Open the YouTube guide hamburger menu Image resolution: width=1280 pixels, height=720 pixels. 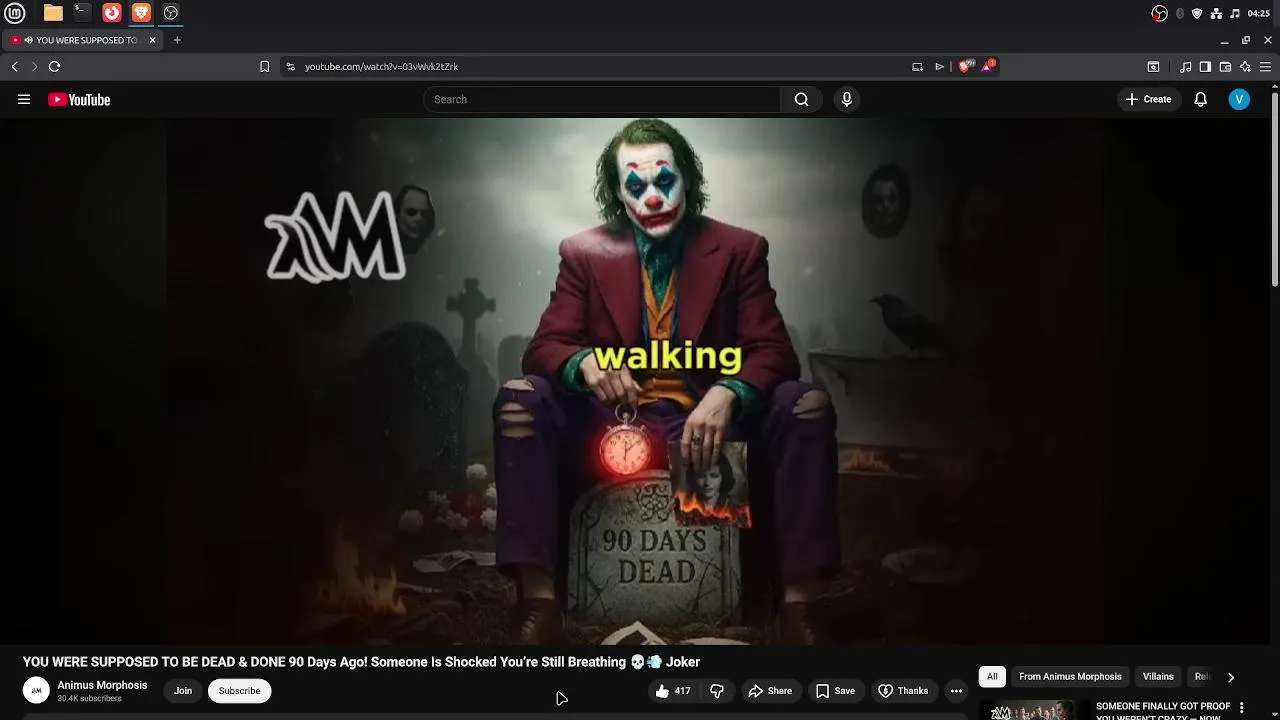point(24,99)
